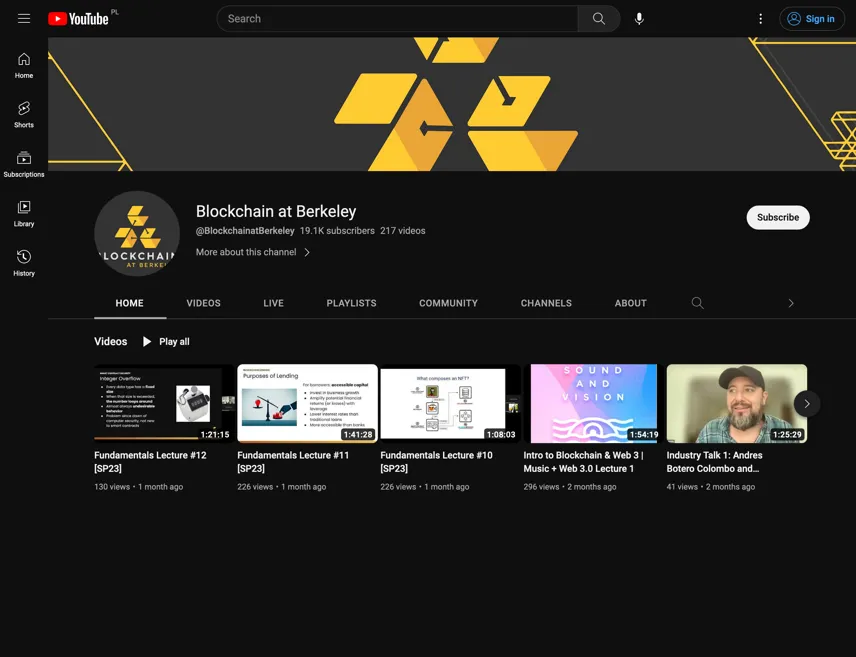
Task: Click More about this channel text
Action: 246,252
